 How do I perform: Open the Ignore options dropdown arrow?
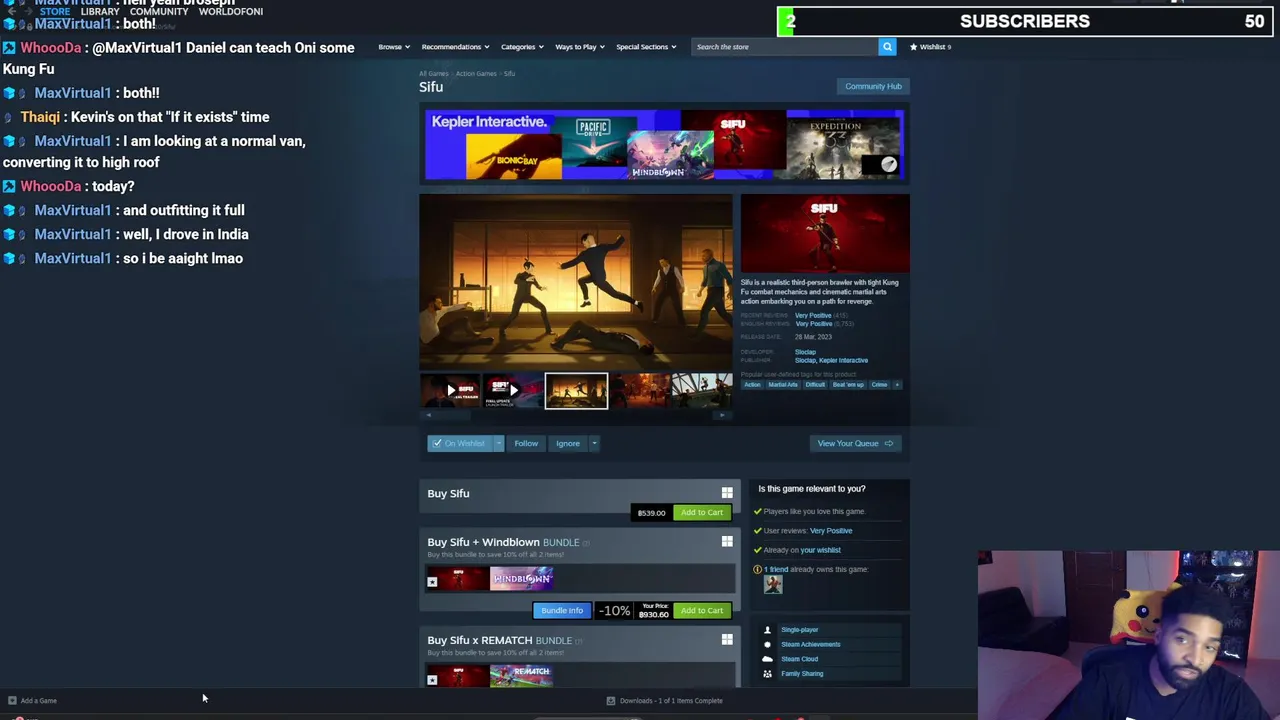click(x=594, y=443)
